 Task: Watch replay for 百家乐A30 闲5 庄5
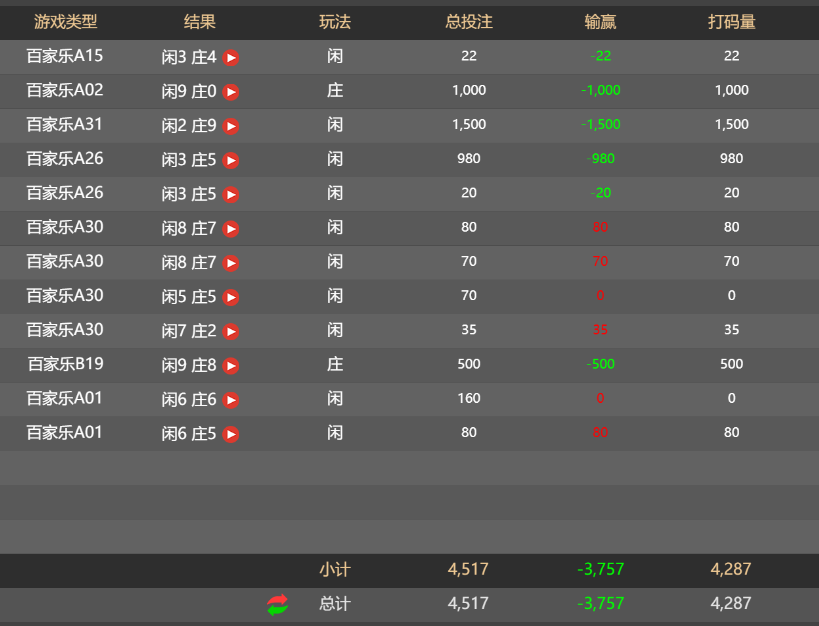[x=231, y=297]
